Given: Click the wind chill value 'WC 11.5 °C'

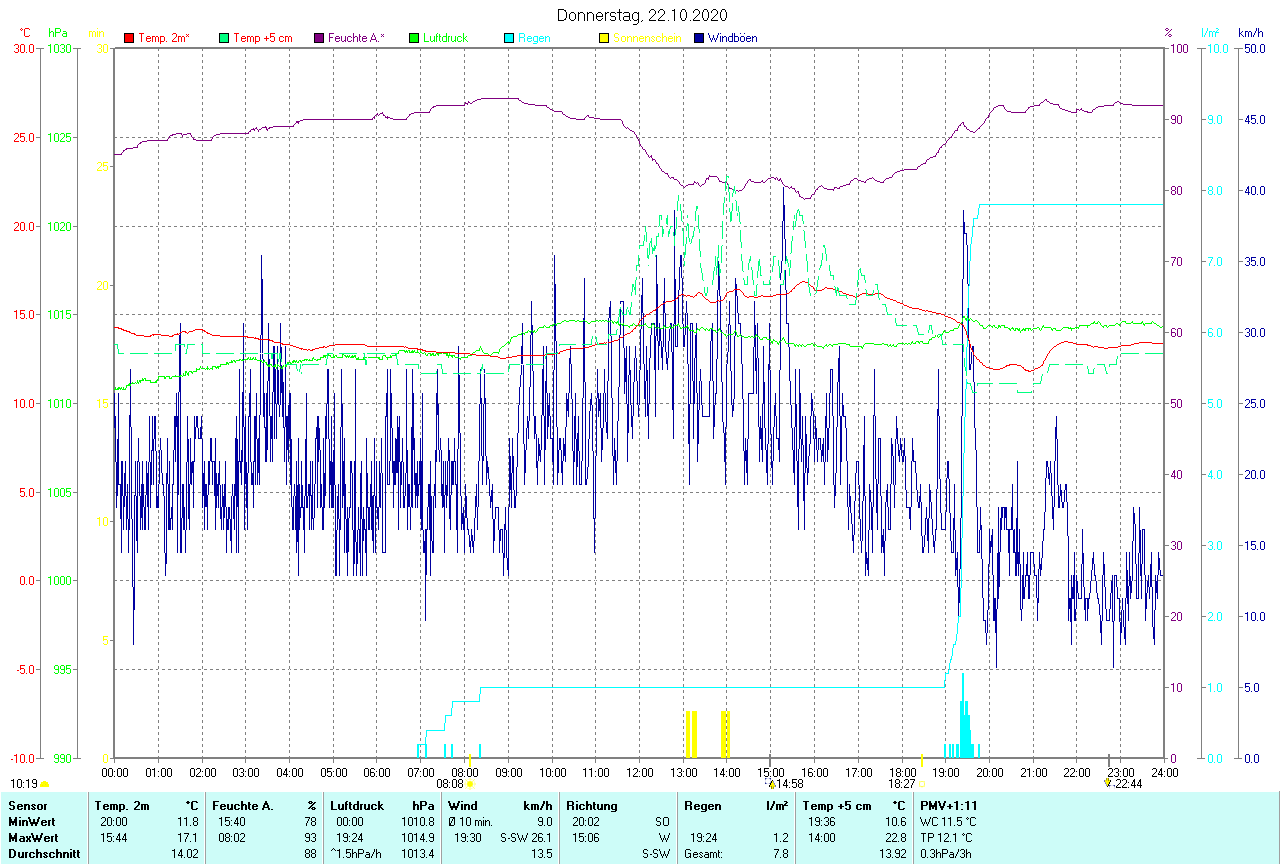Looking at the screenshot, I should click(949, 822).
